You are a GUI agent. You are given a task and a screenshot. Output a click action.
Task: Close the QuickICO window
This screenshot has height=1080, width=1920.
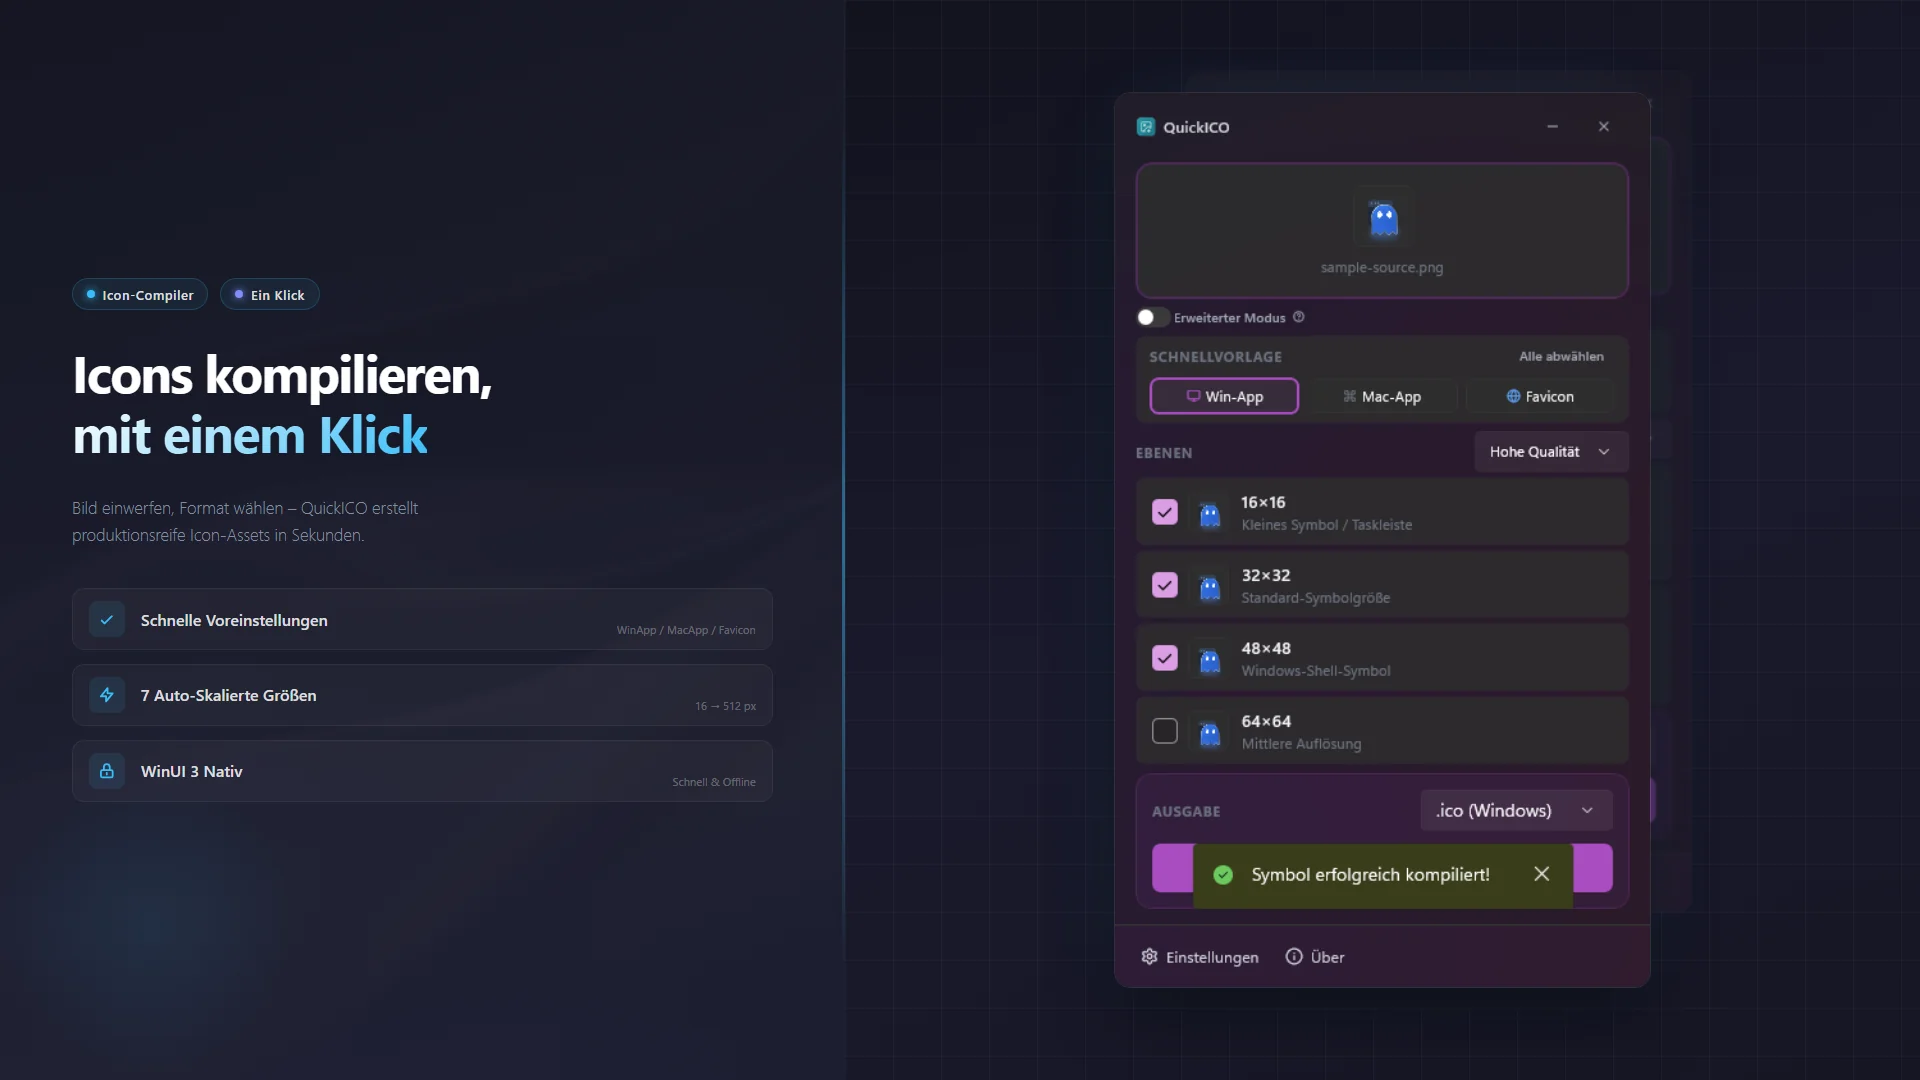1604,126
